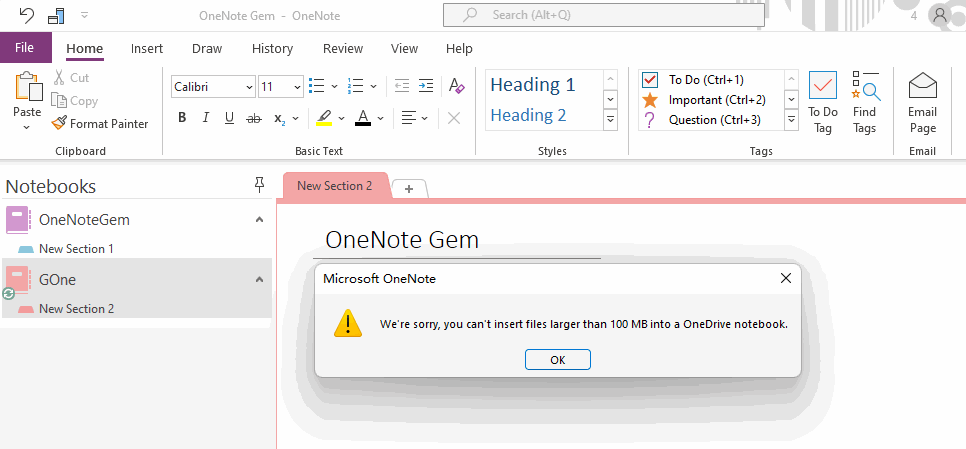The height and width of the screenshot is (449, 966).
Task: Collapse the GOne notebook chevron
Action: tap(259, 279)
